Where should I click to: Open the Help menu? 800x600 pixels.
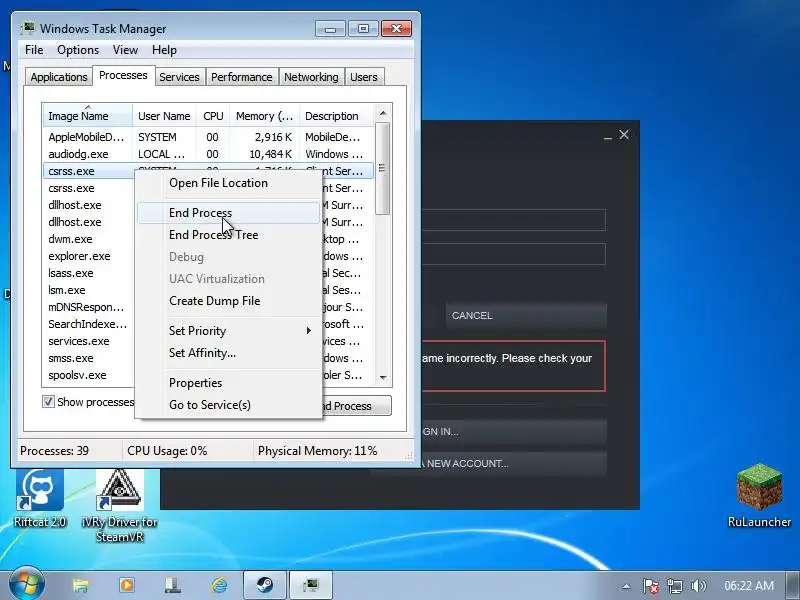[x=164, y=50]
